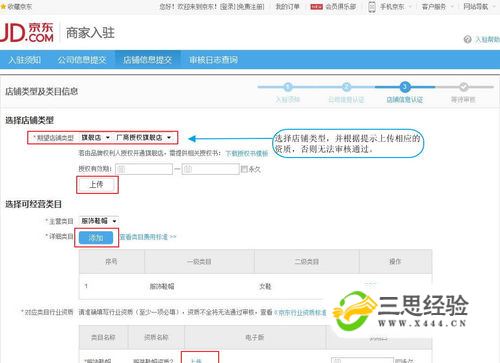Open the authorization start date calendar icon

(121, 169)
